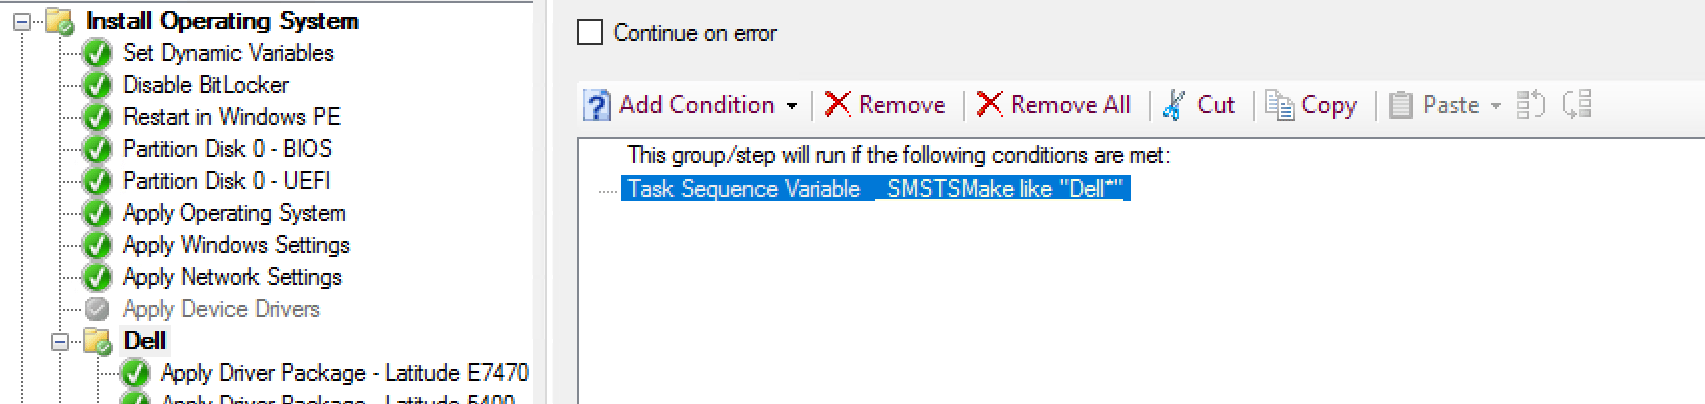Screen dimensions: 1705x404
Task: Click the red X Remove icon
Action: 838,104
